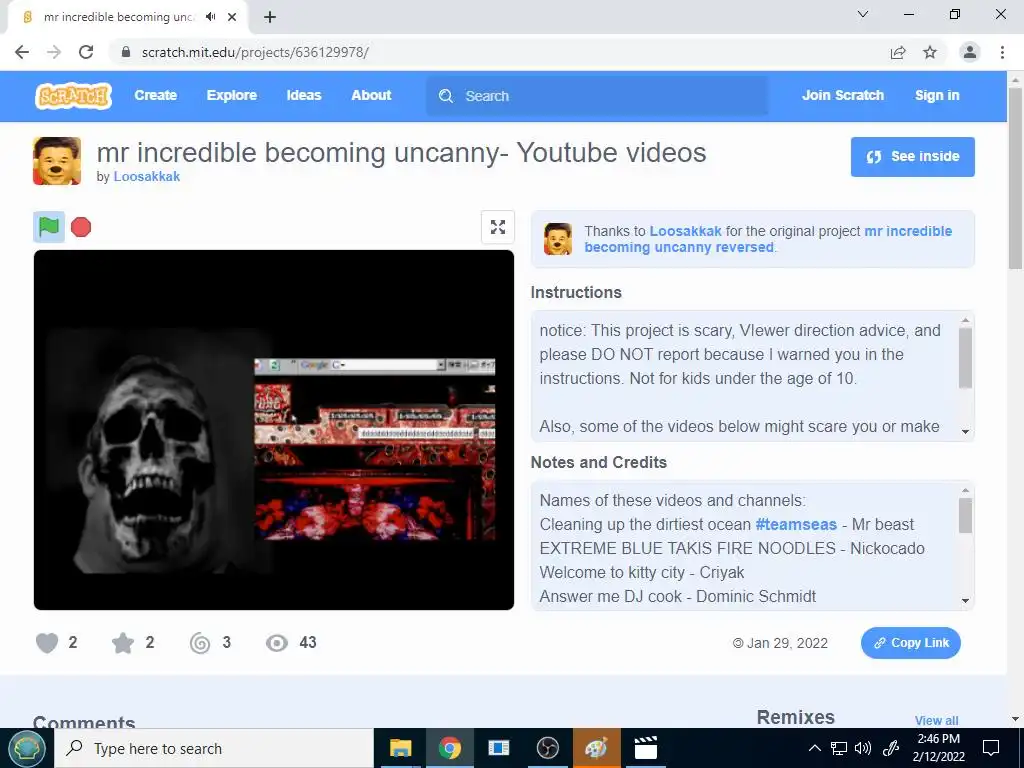
Task: Open the Create menu item
Action: pos(155,95)
